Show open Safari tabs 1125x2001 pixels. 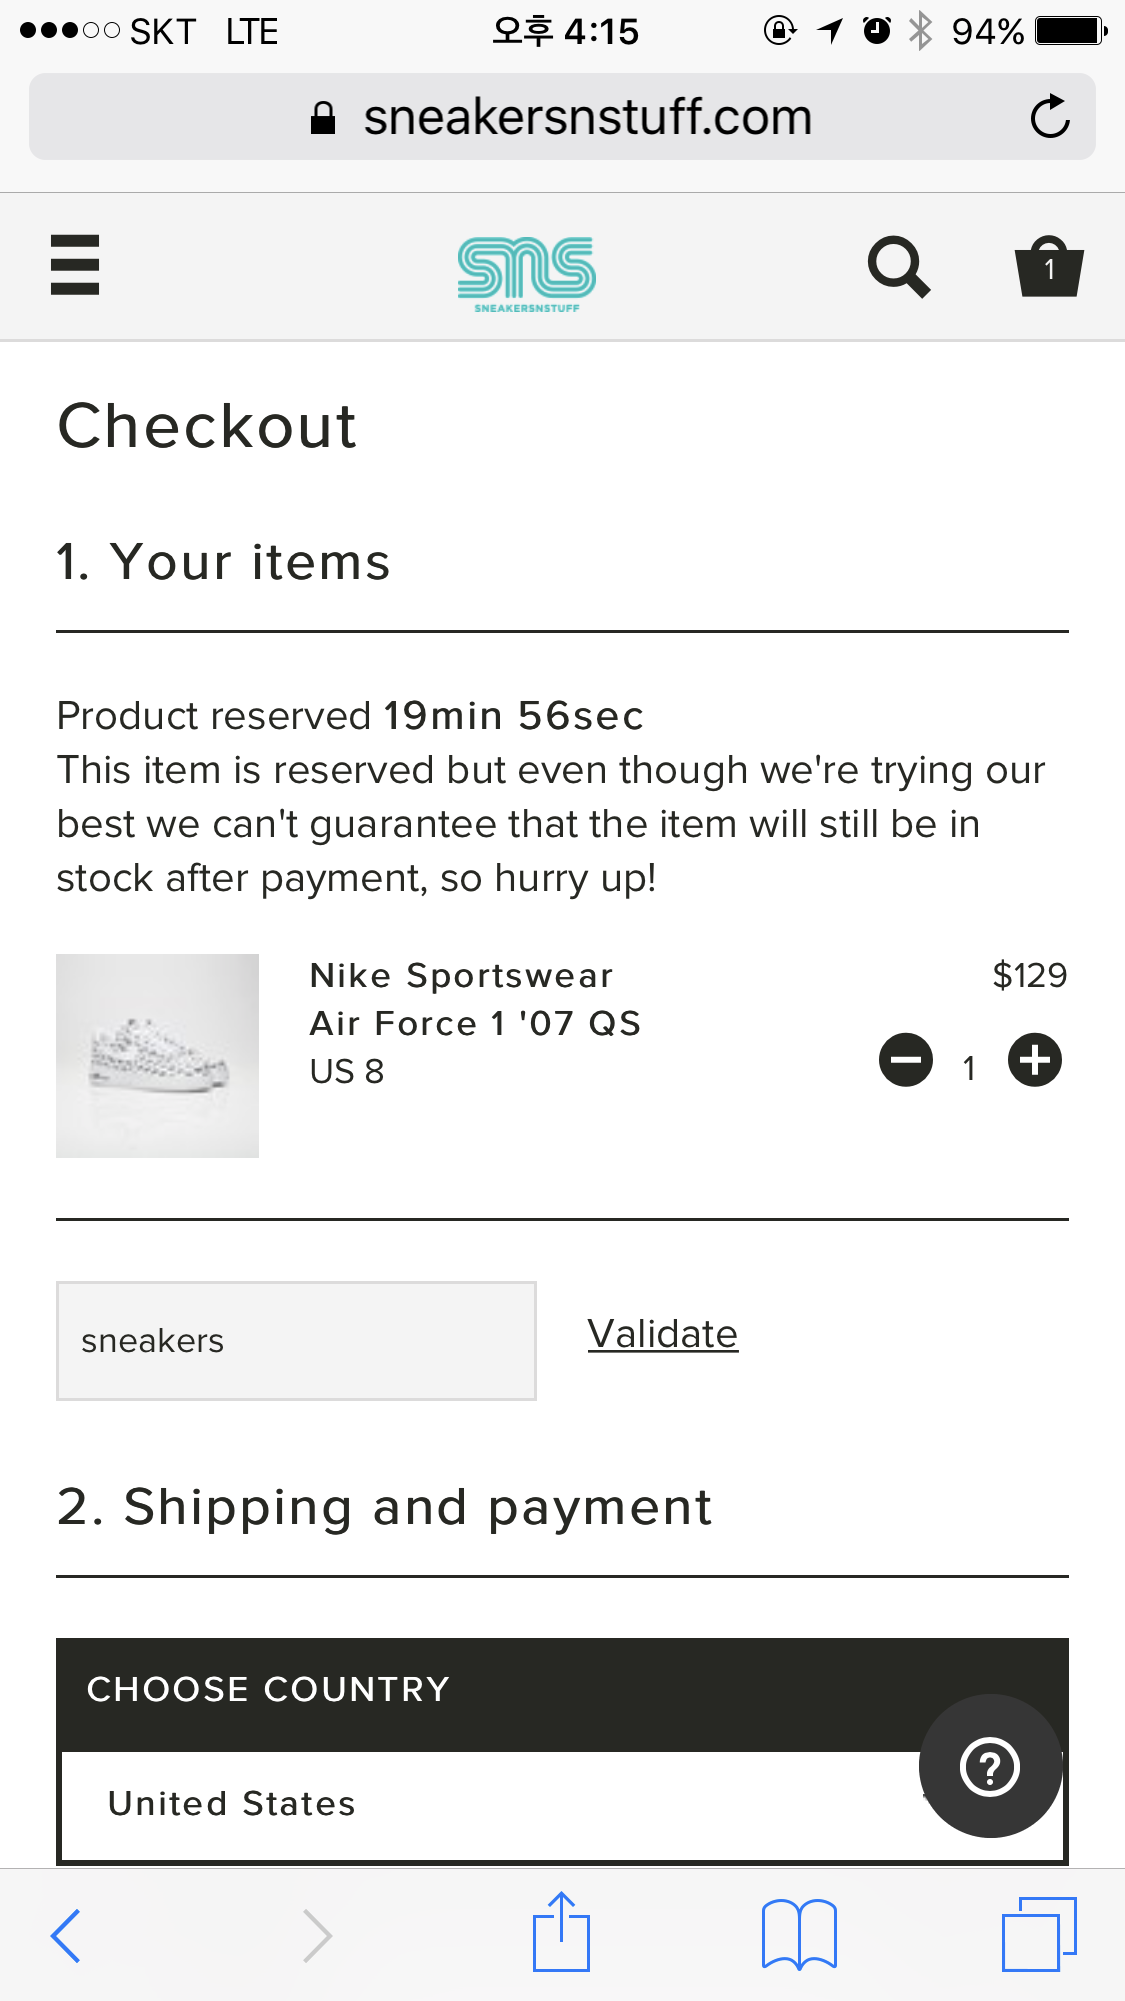pos(1039,1934)
